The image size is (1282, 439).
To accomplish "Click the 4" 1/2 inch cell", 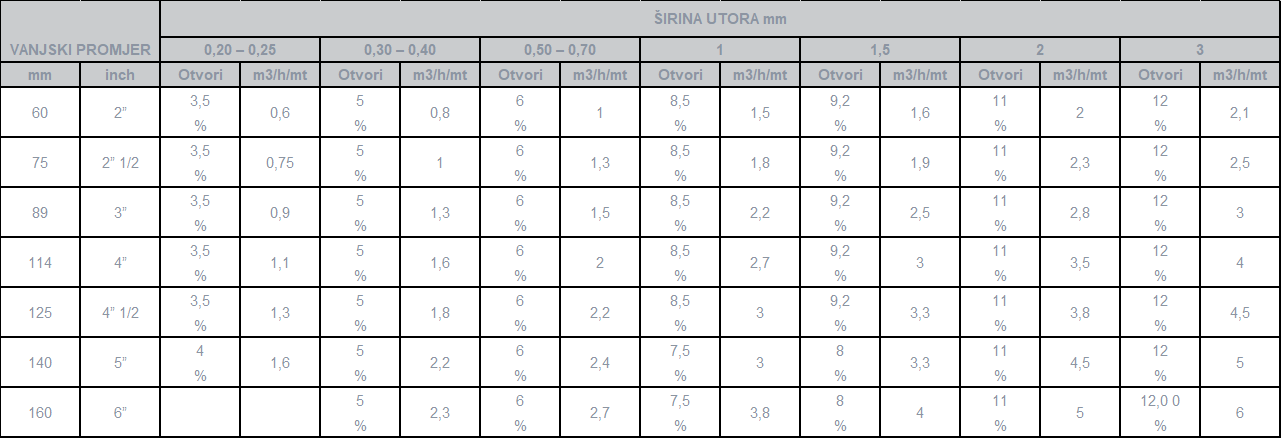I will coord(120,313).
